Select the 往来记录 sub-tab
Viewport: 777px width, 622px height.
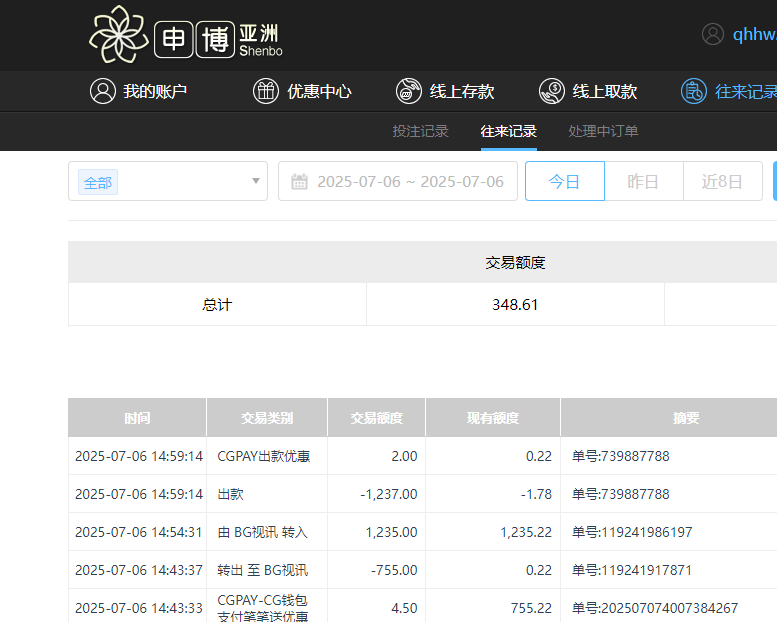coord(508,131)
